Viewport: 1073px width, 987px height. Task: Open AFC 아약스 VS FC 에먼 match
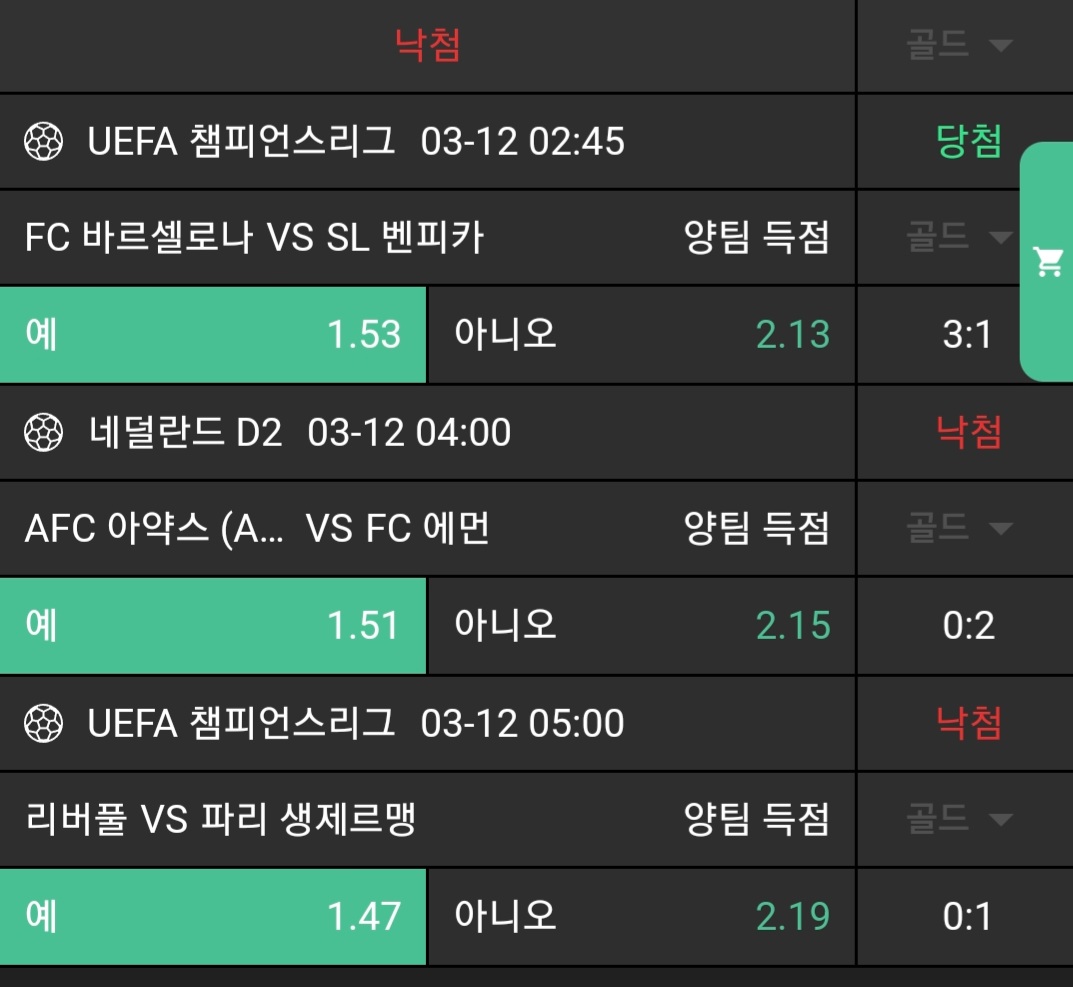(x=257, y=528)
